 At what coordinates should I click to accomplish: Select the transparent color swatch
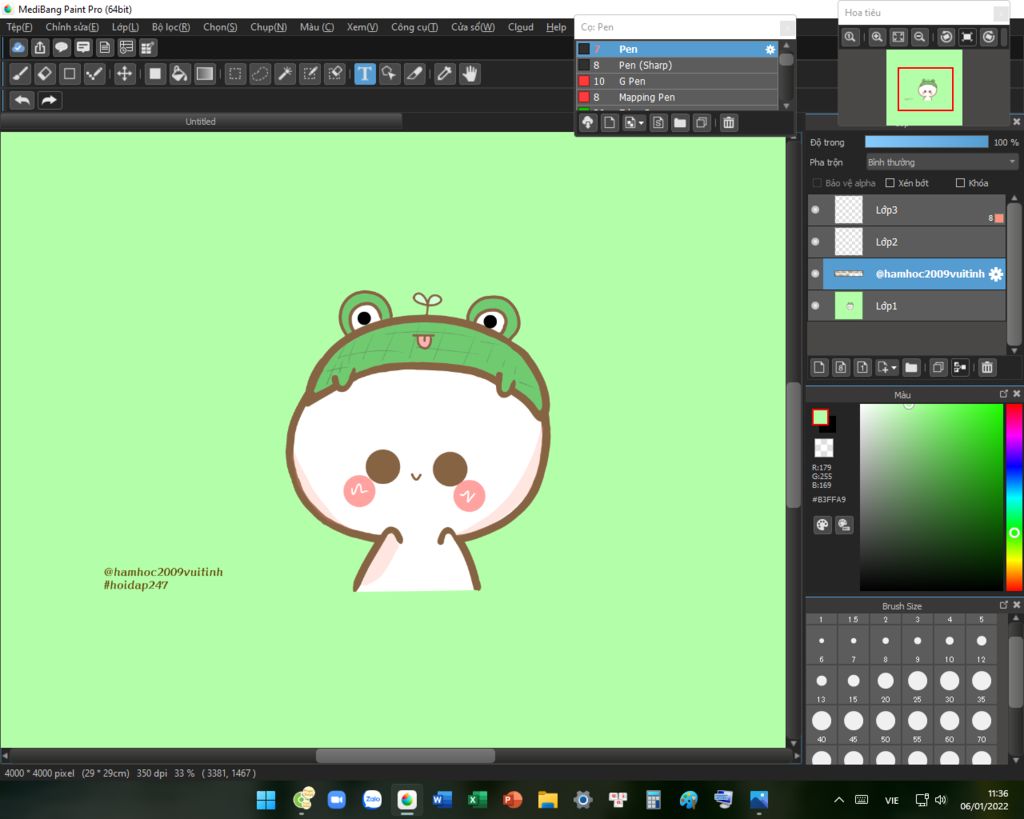coord(824,448)
